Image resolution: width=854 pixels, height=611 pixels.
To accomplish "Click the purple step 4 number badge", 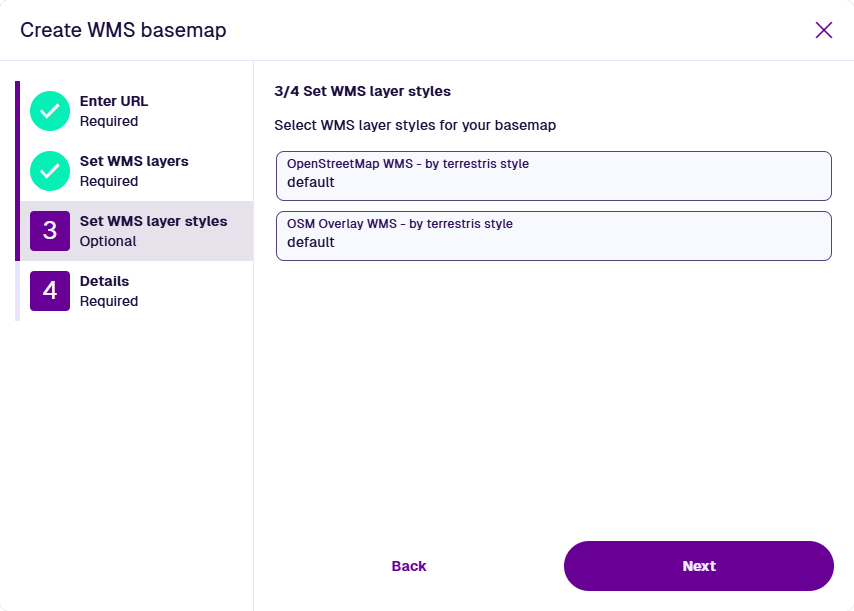I will [x=50, y=291].
